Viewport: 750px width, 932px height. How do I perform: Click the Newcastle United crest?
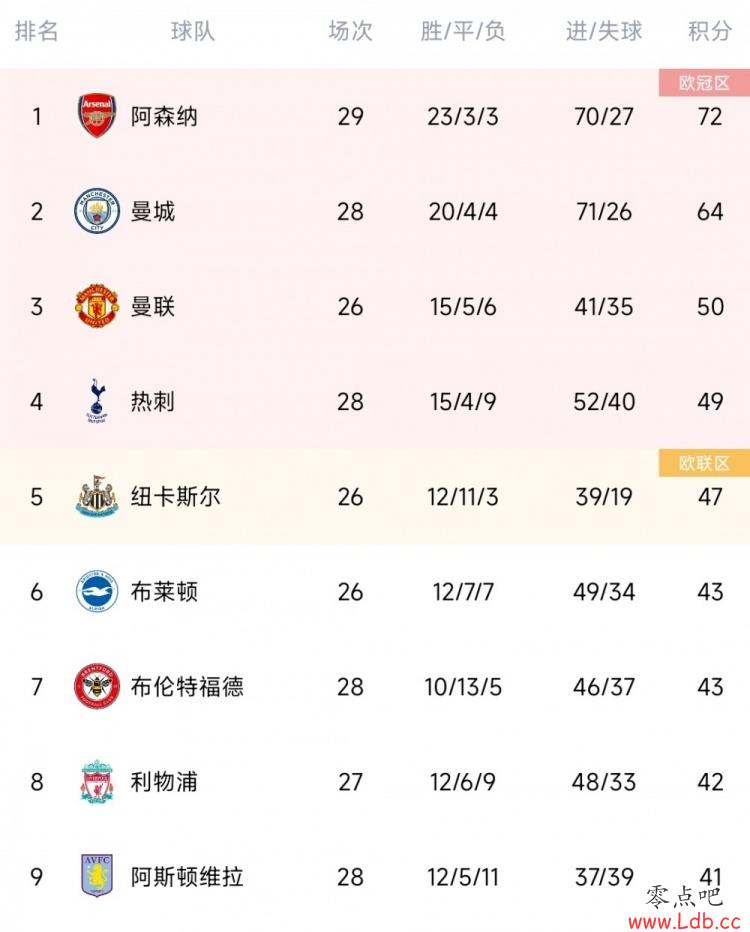(x=97, y=496)
